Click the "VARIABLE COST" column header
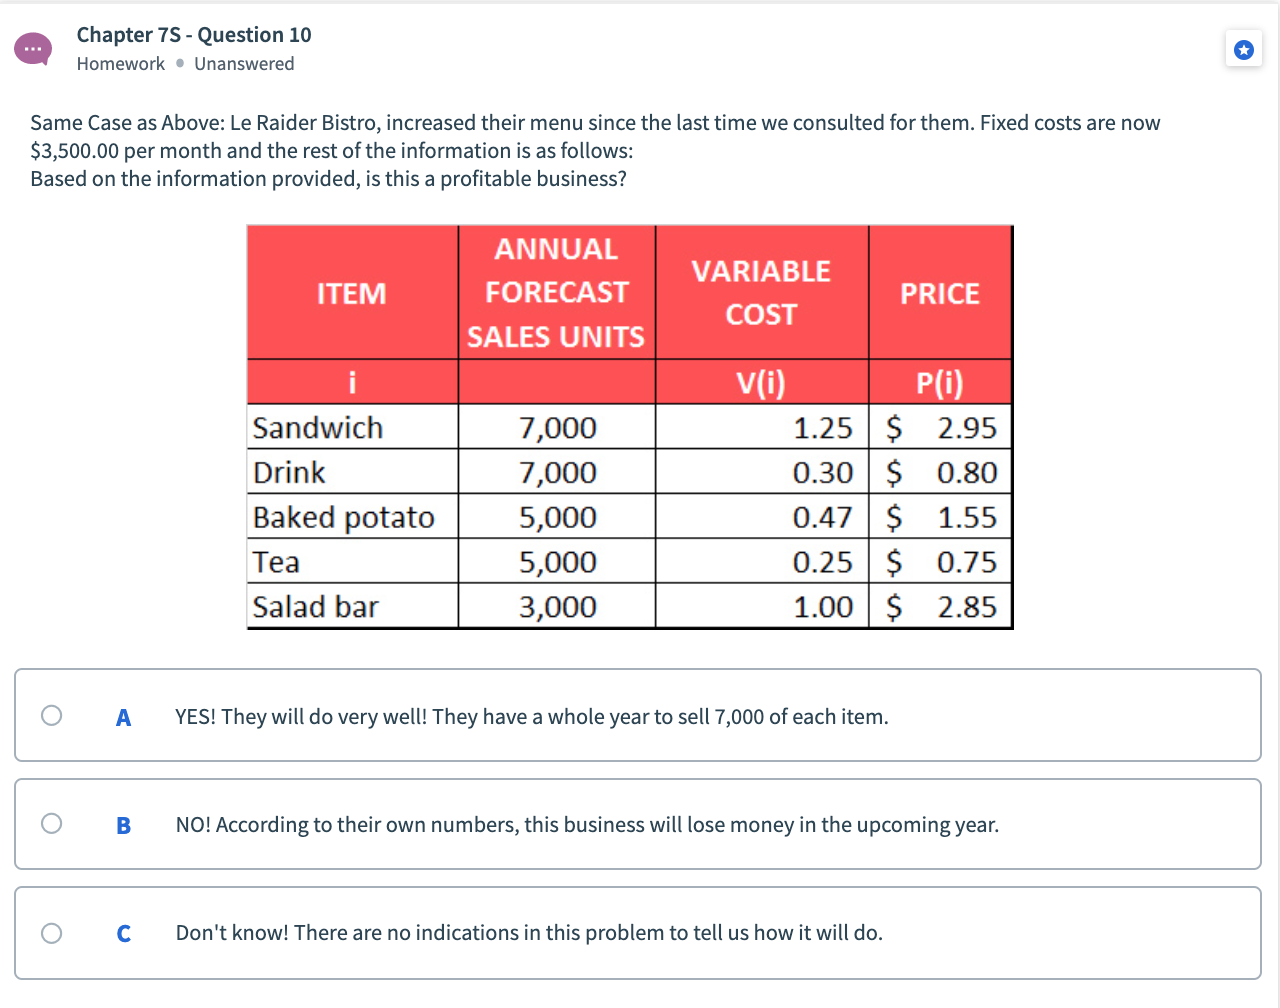 762,293
